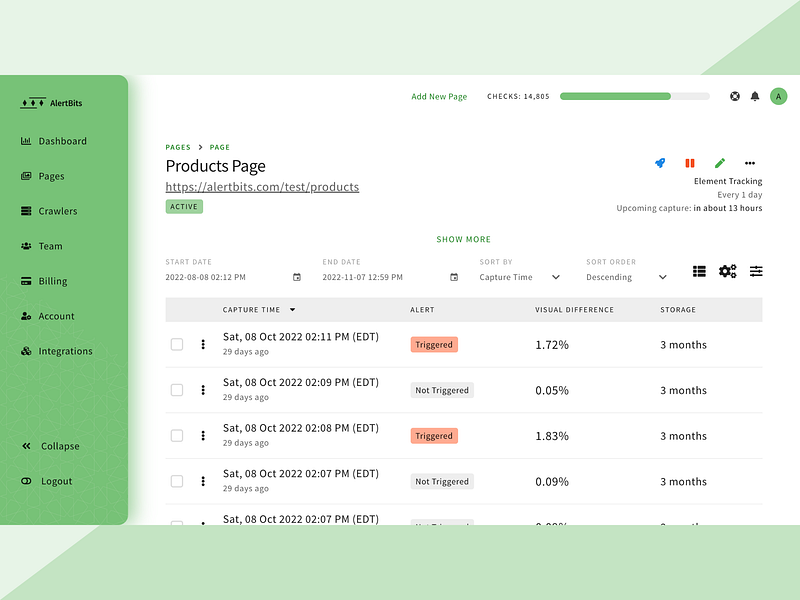
Task: Open the alertbits.com/test/products URL
Action: (262, 187)
